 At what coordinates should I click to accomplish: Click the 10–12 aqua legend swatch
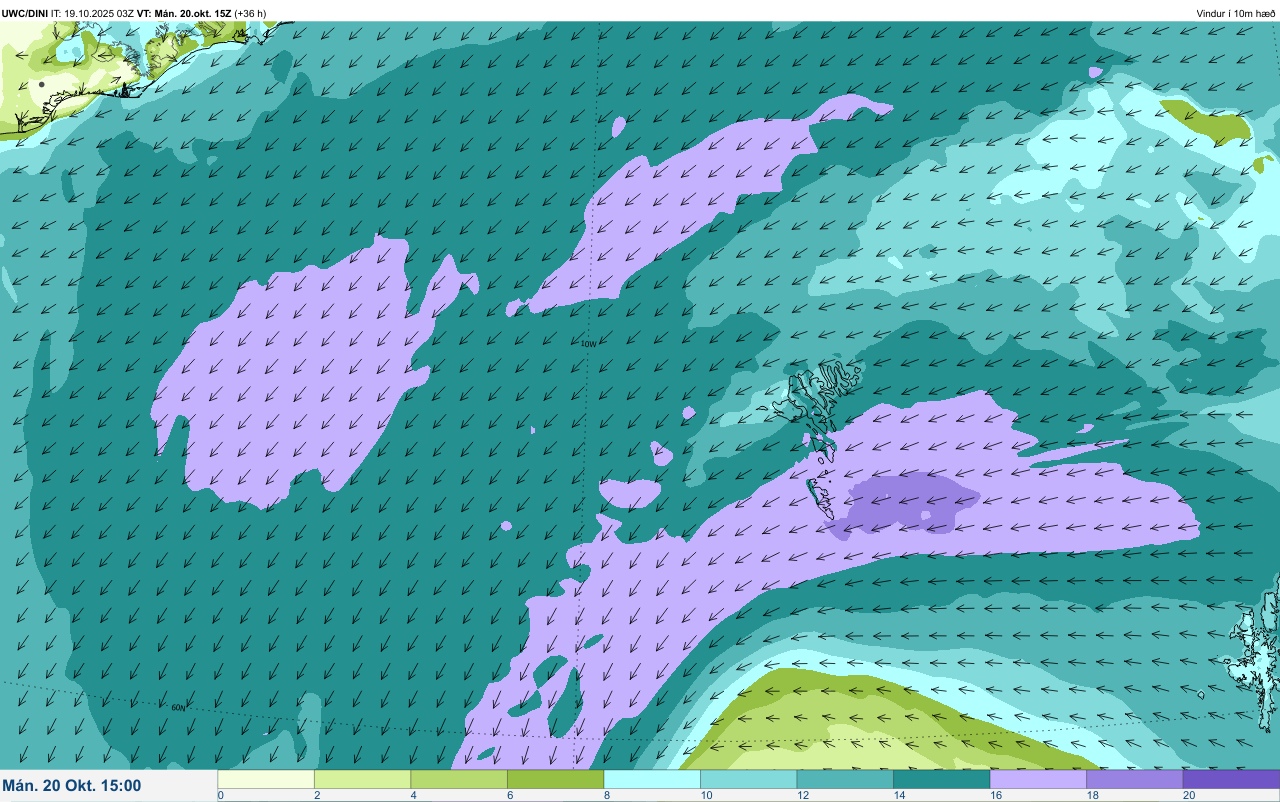(748, 779)
